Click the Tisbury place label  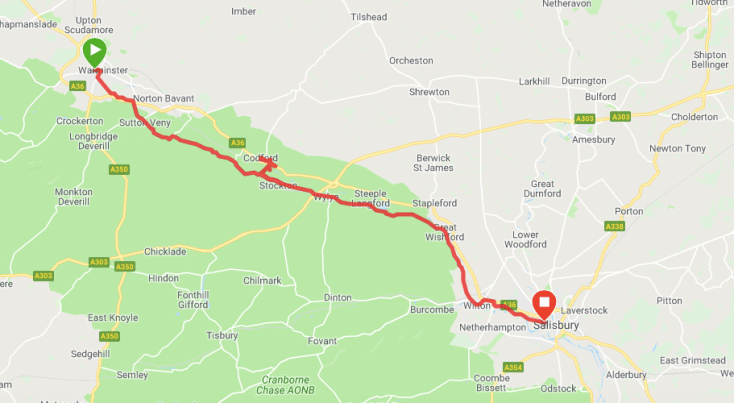pyautogui.click(x=222, y=336)
